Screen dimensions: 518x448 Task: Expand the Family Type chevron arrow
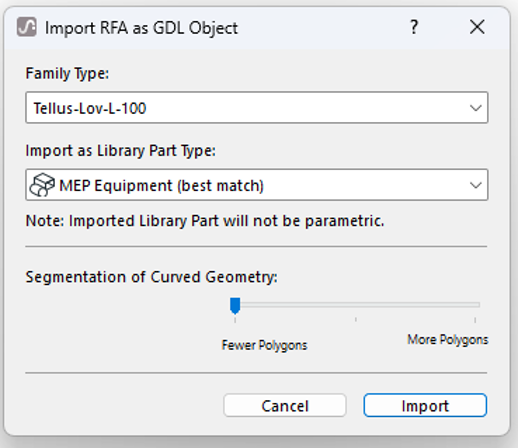point(475,108)
